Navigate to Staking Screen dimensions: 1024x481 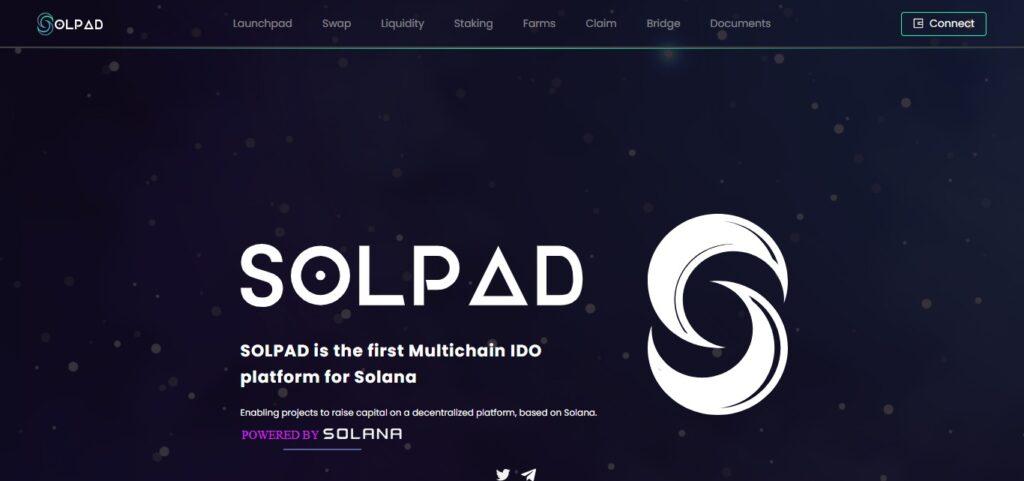(x=473, y=23)
